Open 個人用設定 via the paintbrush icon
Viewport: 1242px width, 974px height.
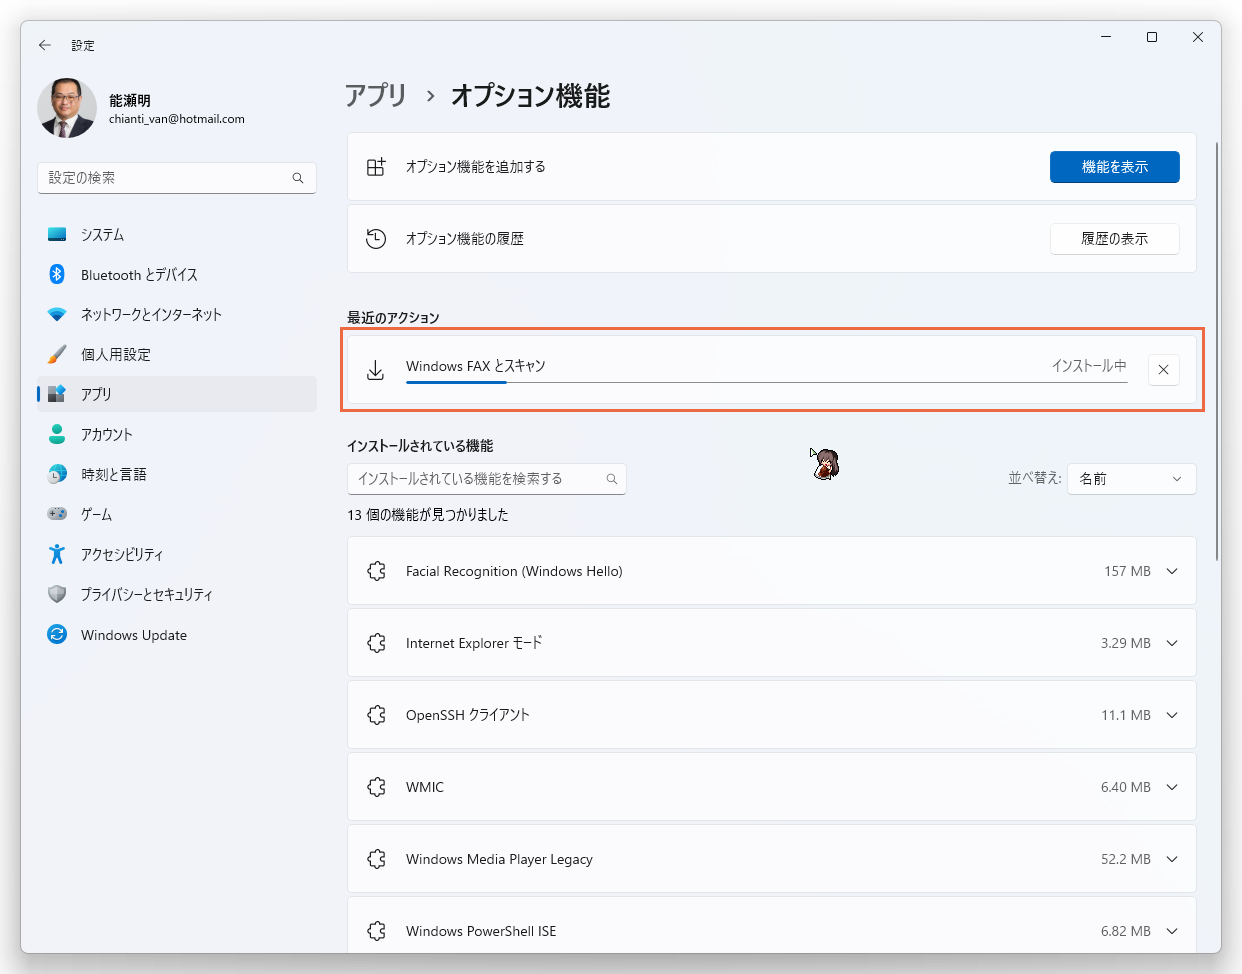click(57, 354)
